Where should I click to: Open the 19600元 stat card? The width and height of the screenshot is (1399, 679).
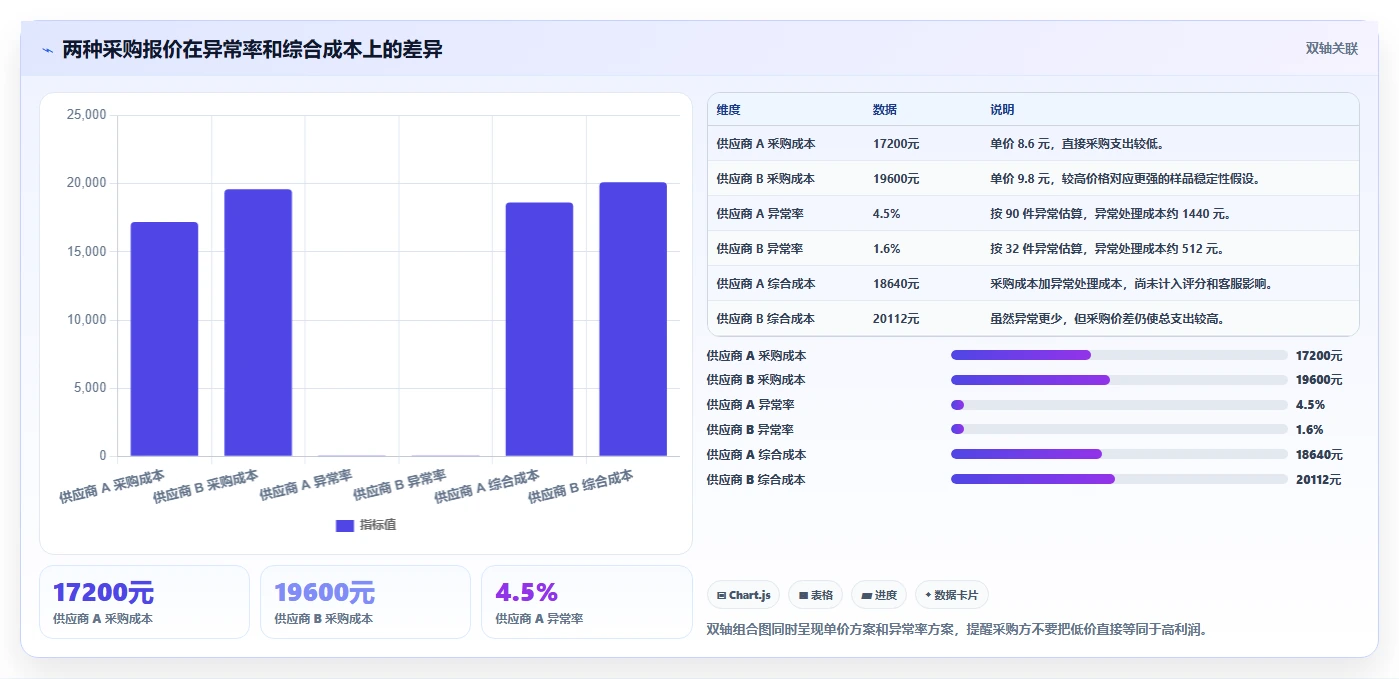[x=365, y=602]
